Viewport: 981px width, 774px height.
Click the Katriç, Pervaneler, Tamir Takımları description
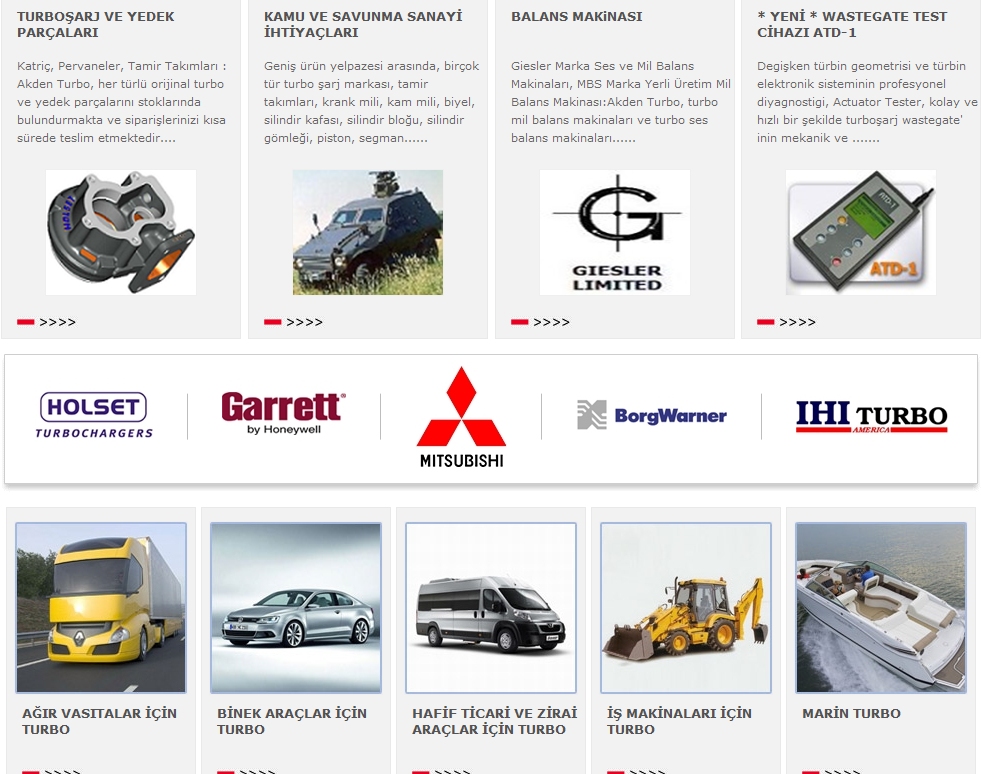click(121, 102)
